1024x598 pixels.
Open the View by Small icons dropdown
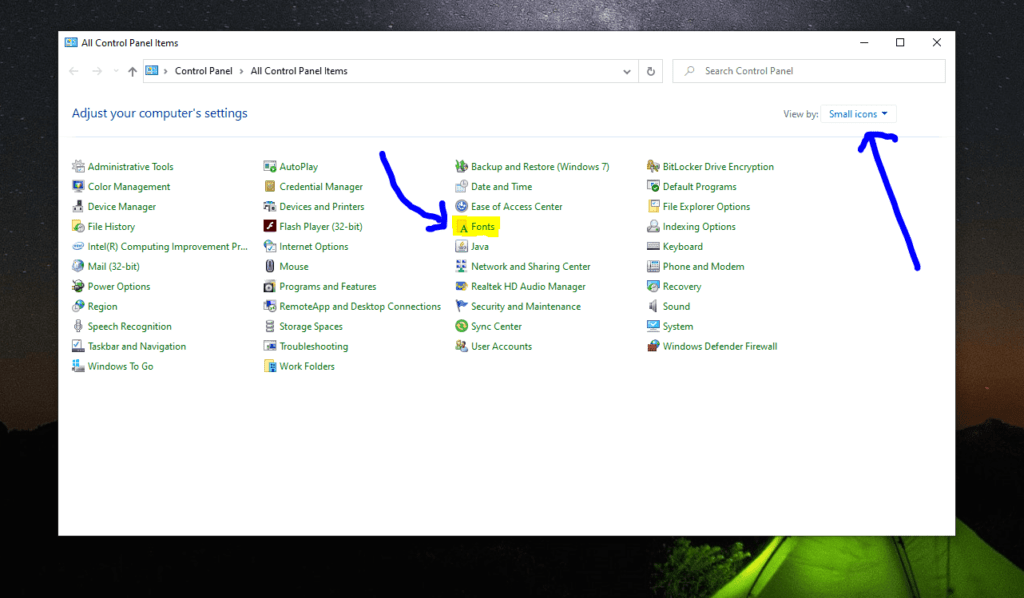[858, 114]
